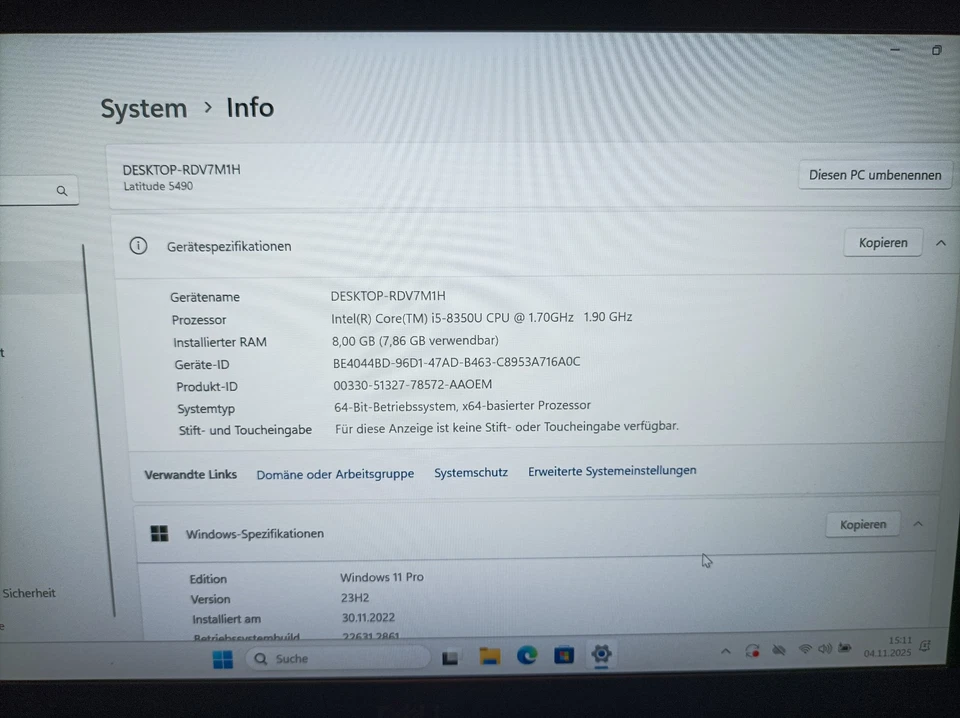Click the Windows Start button

[222, 658]
